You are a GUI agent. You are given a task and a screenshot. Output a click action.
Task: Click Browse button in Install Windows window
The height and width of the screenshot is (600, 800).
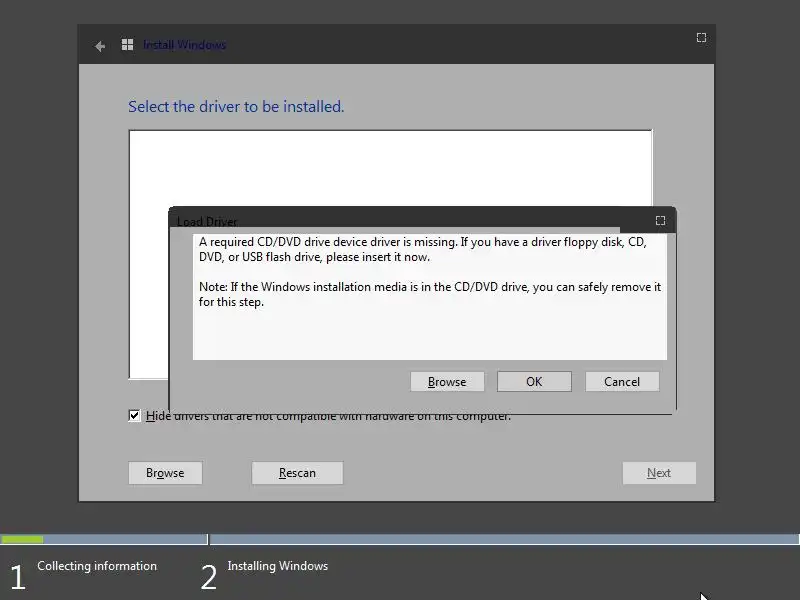[x=165, y=473]
